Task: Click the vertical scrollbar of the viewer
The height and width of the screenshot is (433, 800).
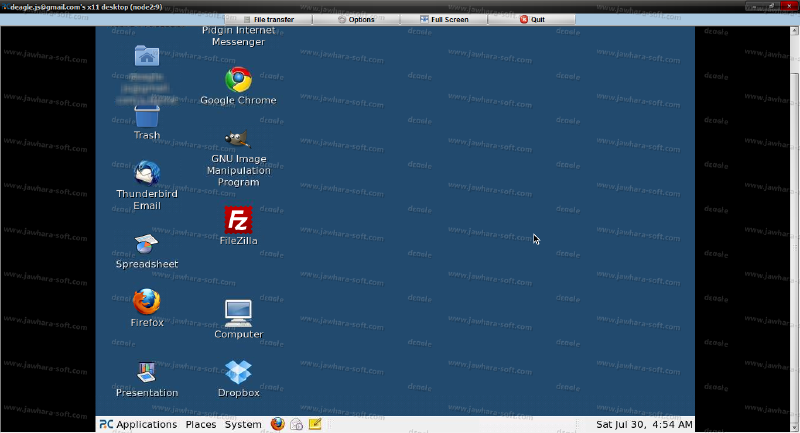Action: point(795,229)
